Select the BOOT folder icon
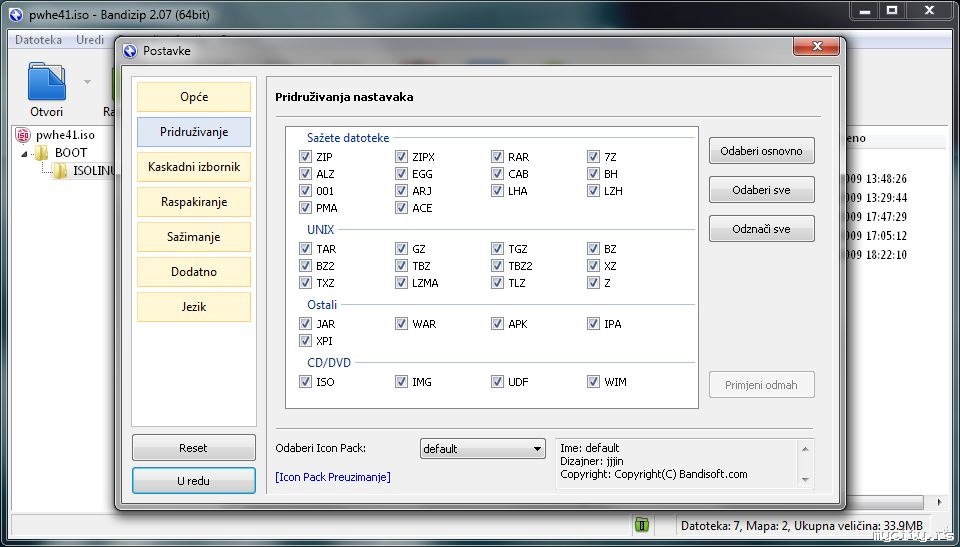The height and width of the screenshot is (547, 960). click(42, 153)
